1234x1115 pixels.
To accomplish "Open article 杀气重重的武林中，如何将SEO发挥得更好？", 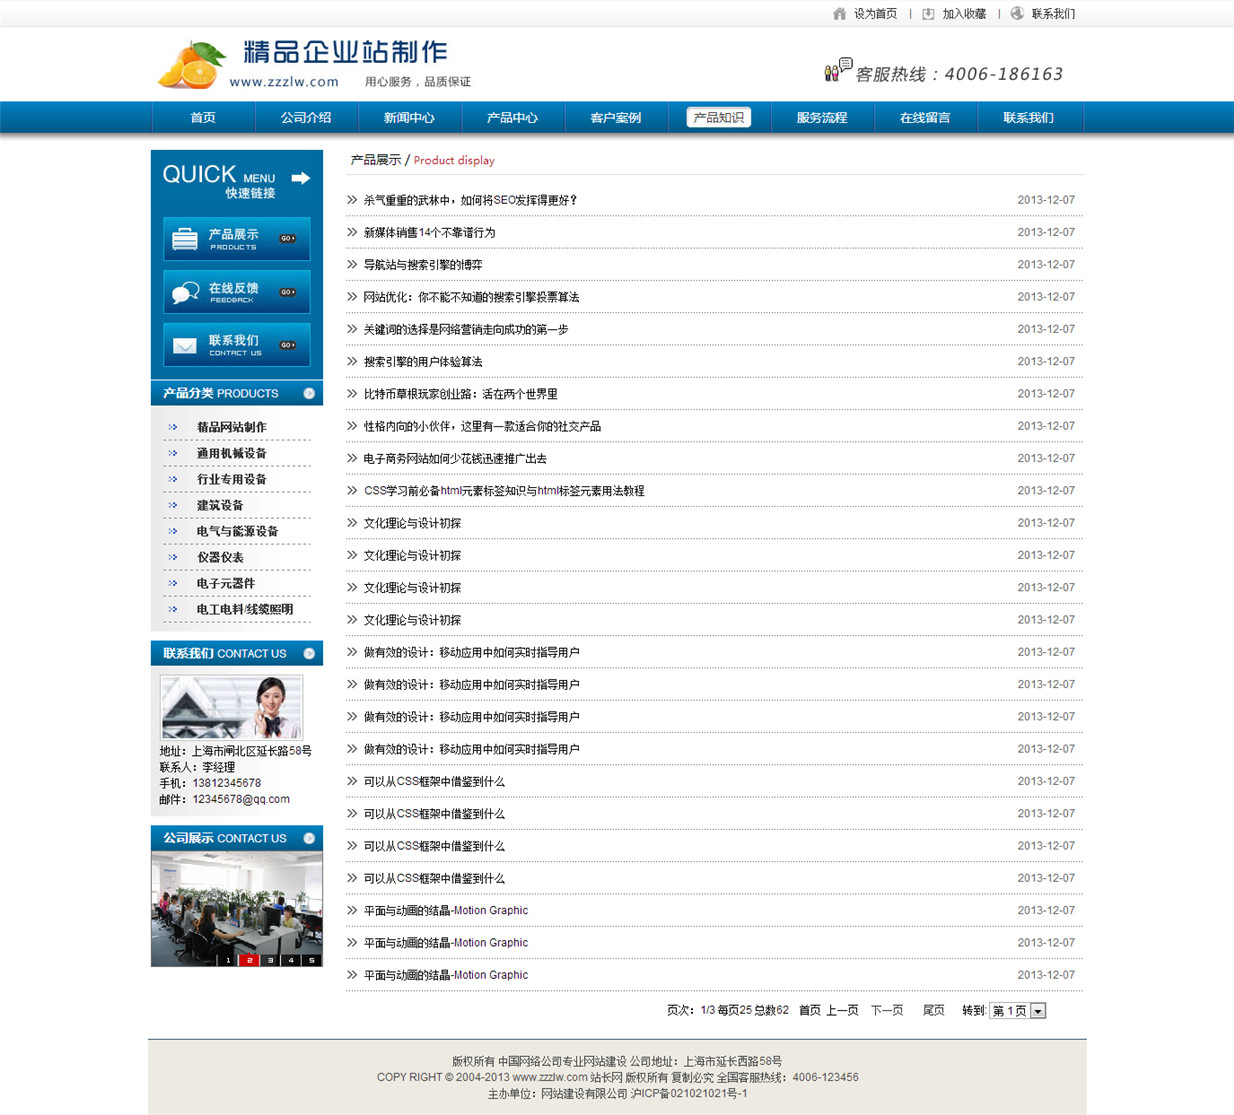I will pos(470,200).
